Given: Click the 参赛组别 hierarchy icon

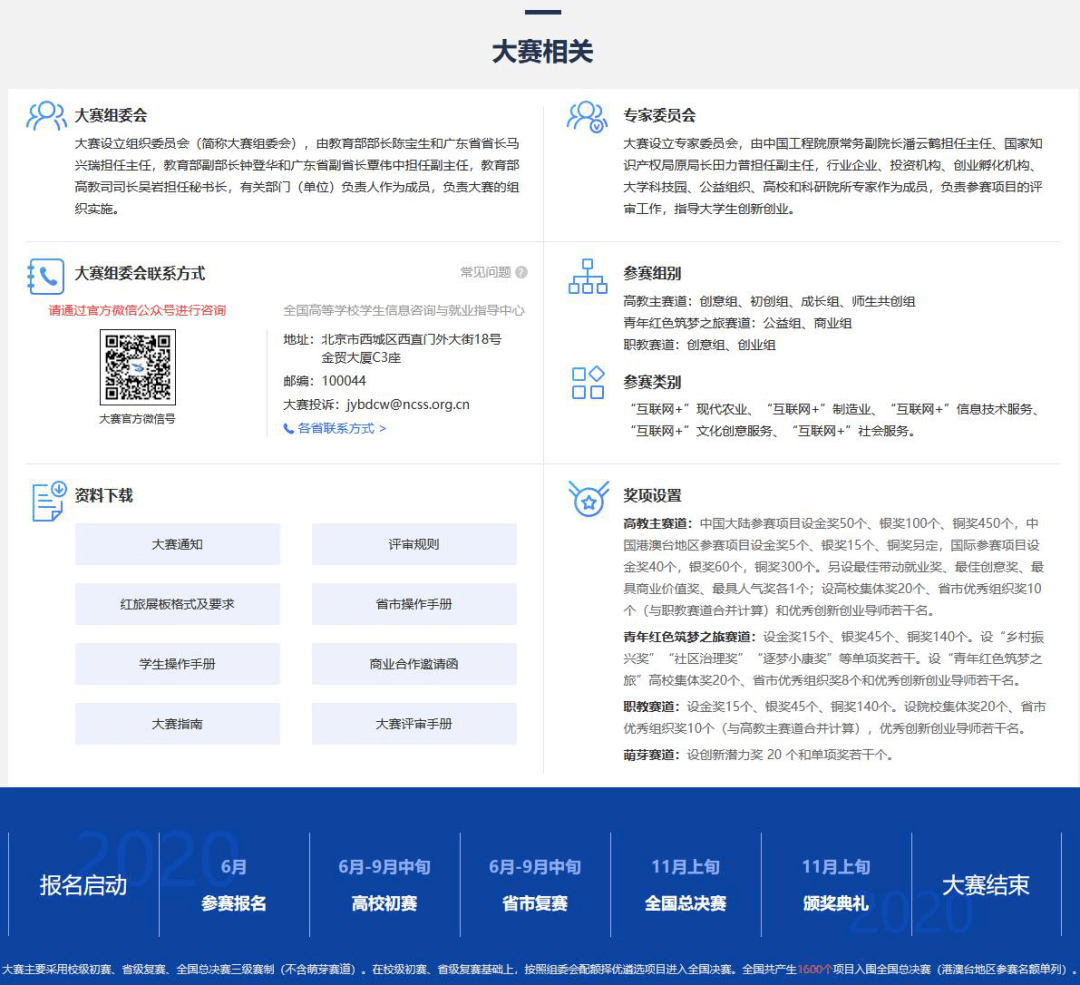Looking at the screenshot, I should pyautogui.click(x=587, y=275).
